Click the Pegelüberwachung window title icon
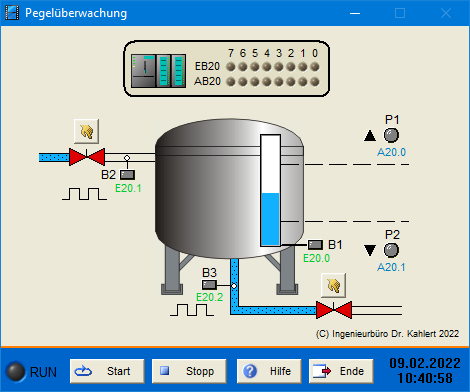The width and height of the screenshot is (470, 392). (12, 13)
